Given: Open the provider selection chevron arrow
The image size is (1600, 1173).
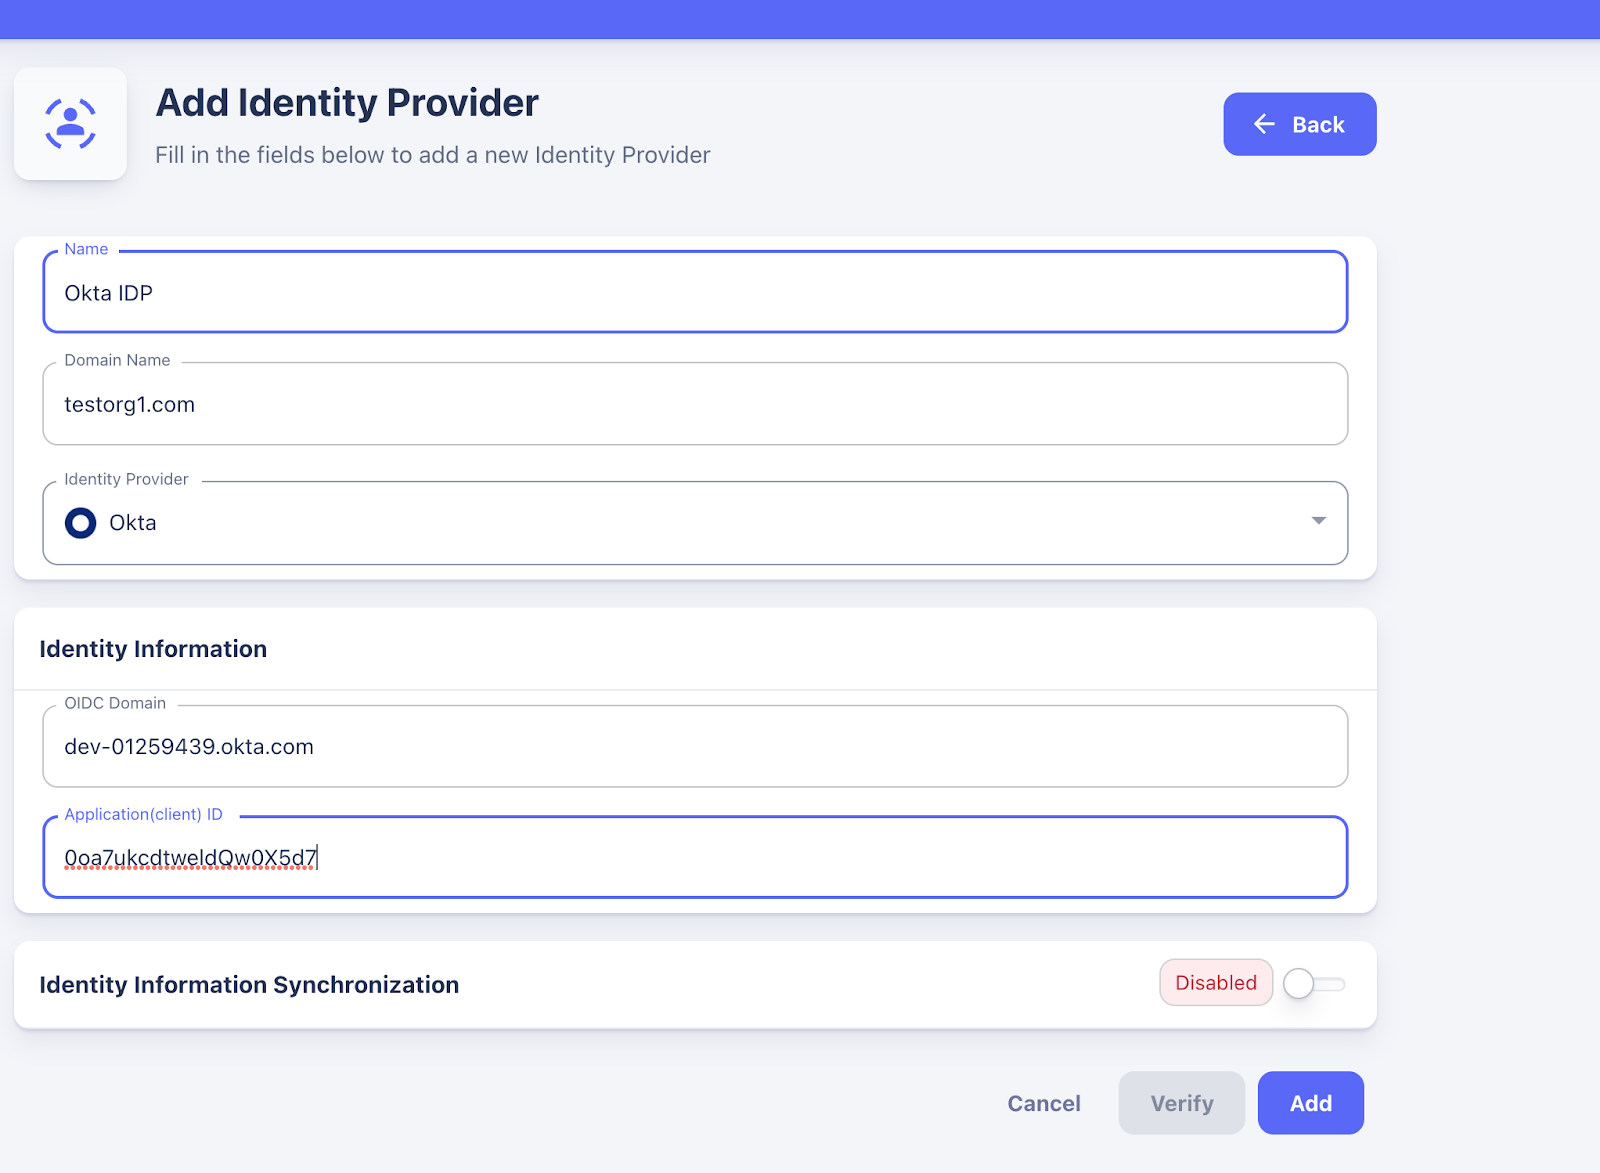Looking at the screenshot, I should tap(1318, 522).
